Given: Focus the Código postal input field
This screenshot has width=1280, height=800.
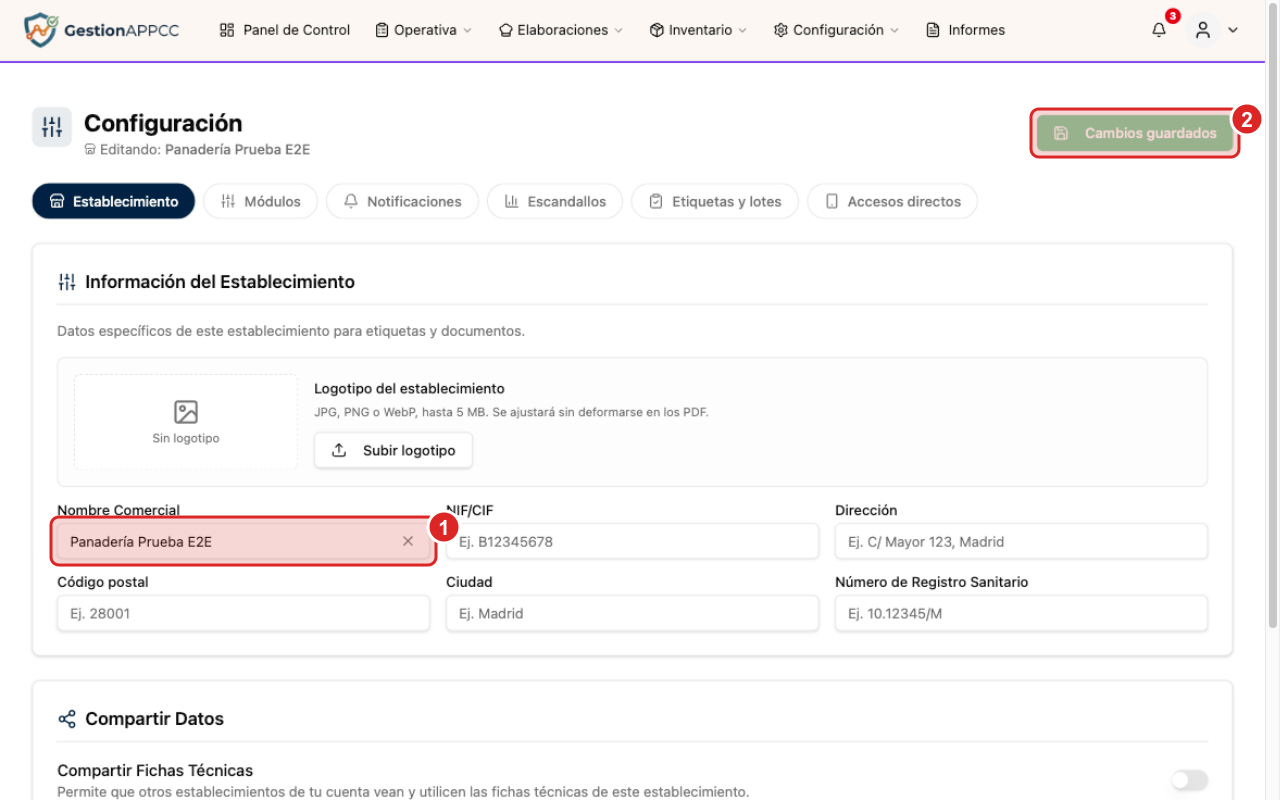Looking at the screenshot, I should click(243, 613).
